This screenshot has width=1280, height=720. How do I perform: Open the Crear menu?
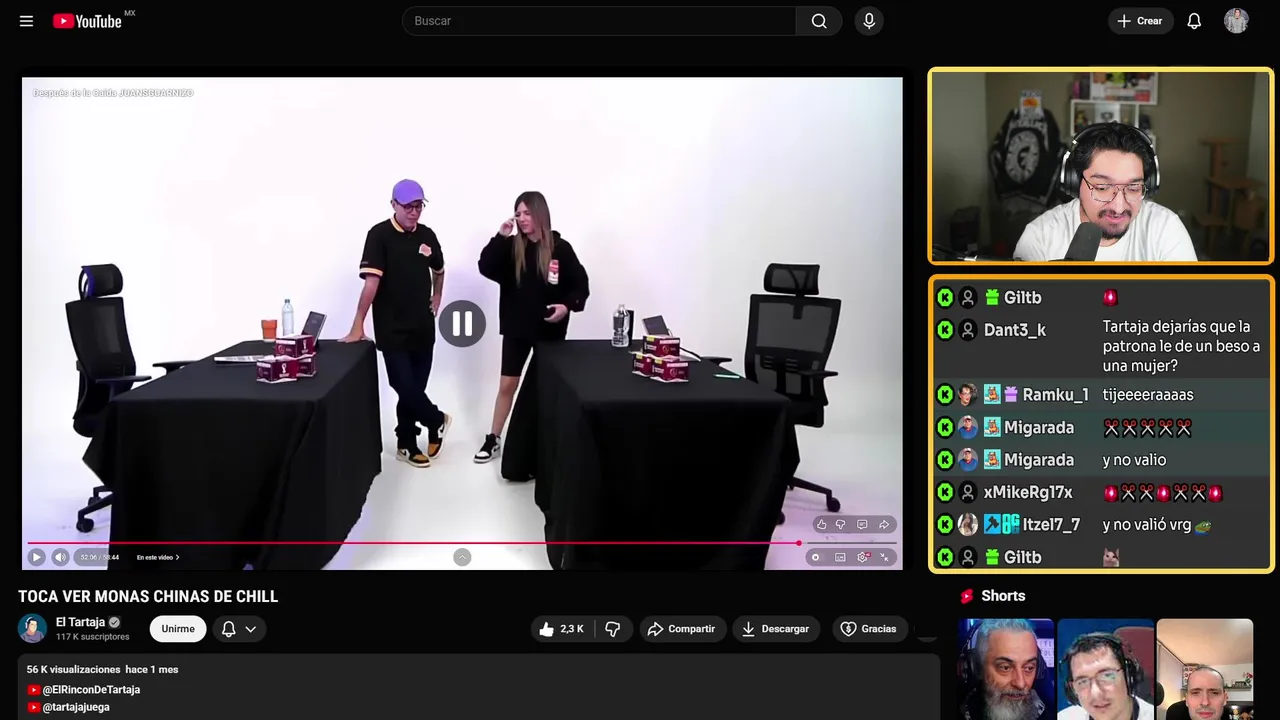[1140, 21]
